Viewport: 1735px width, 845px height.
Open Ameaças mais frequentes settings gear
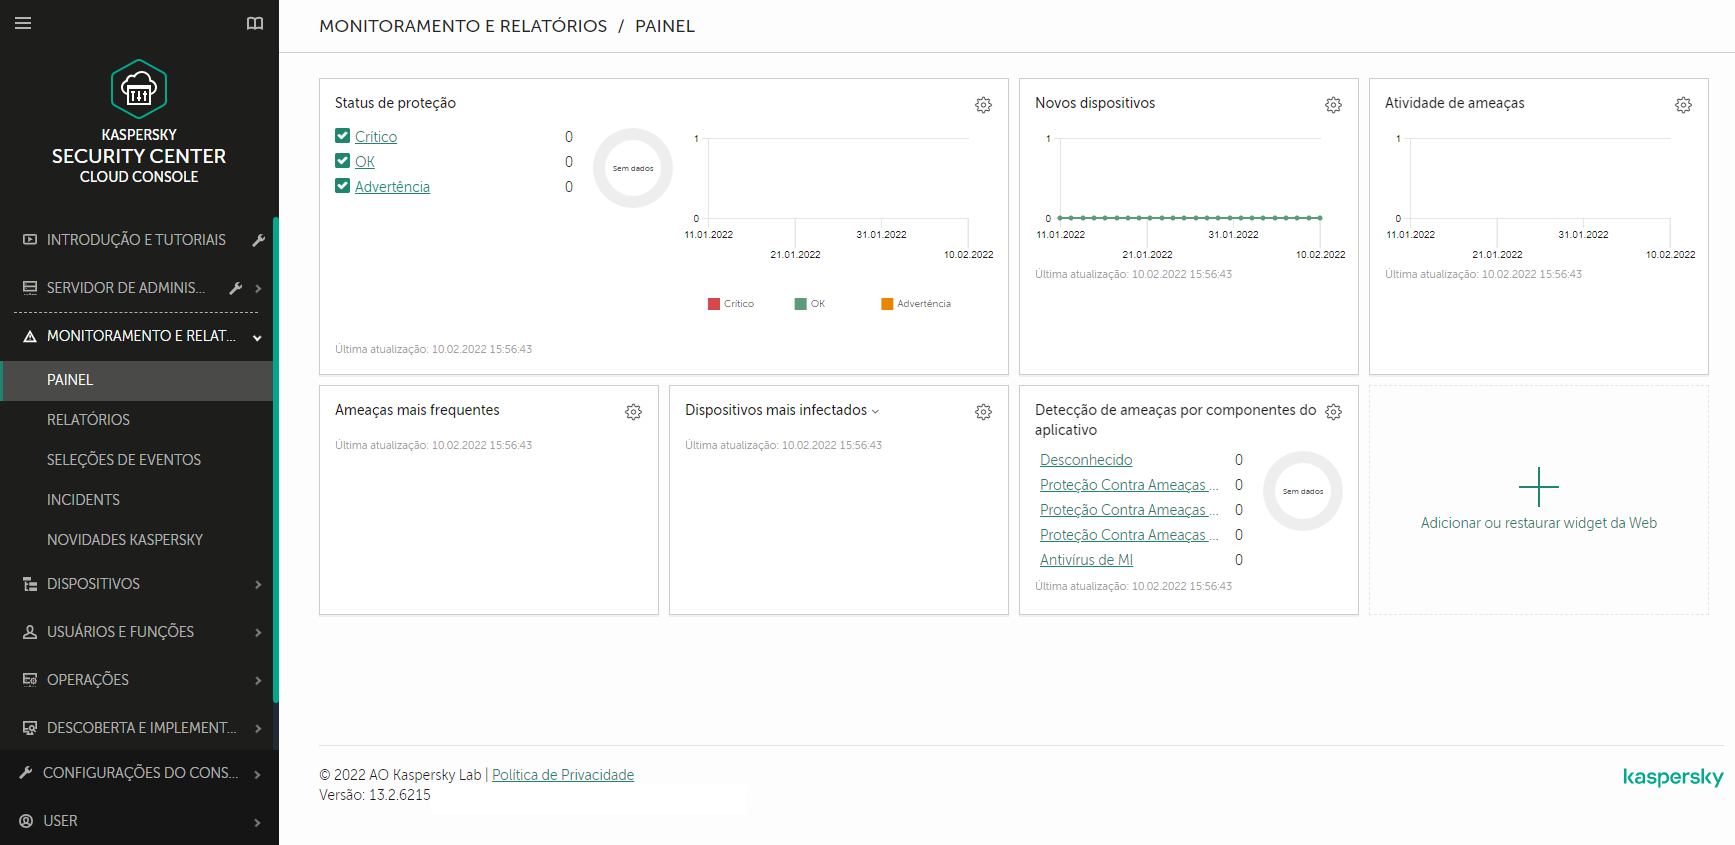coord(633,412)
